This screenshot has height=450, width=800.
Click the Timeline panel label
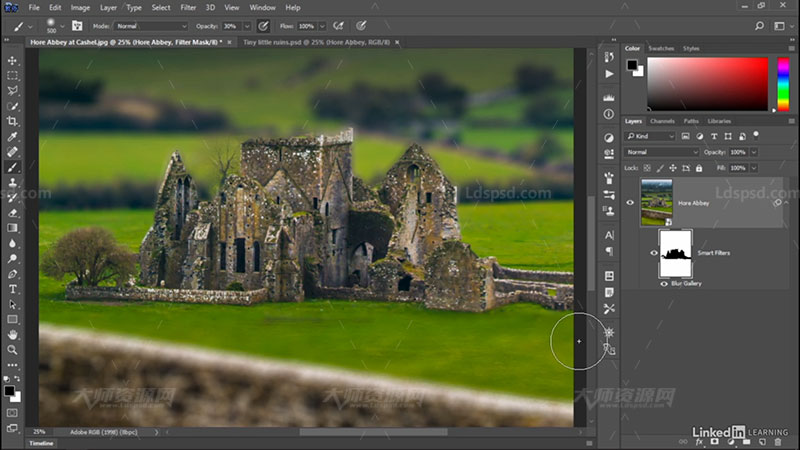41,443
